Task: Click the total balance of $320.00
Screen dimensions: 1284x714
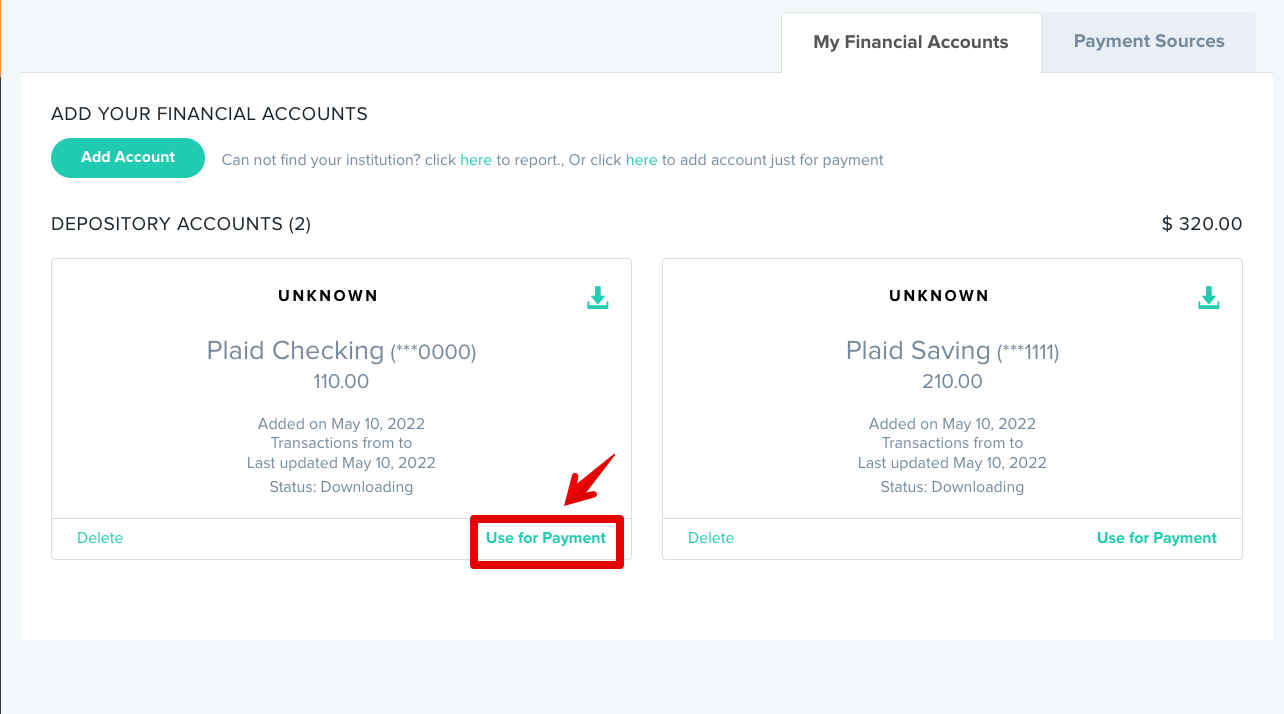Action: tap(1201, 223)
